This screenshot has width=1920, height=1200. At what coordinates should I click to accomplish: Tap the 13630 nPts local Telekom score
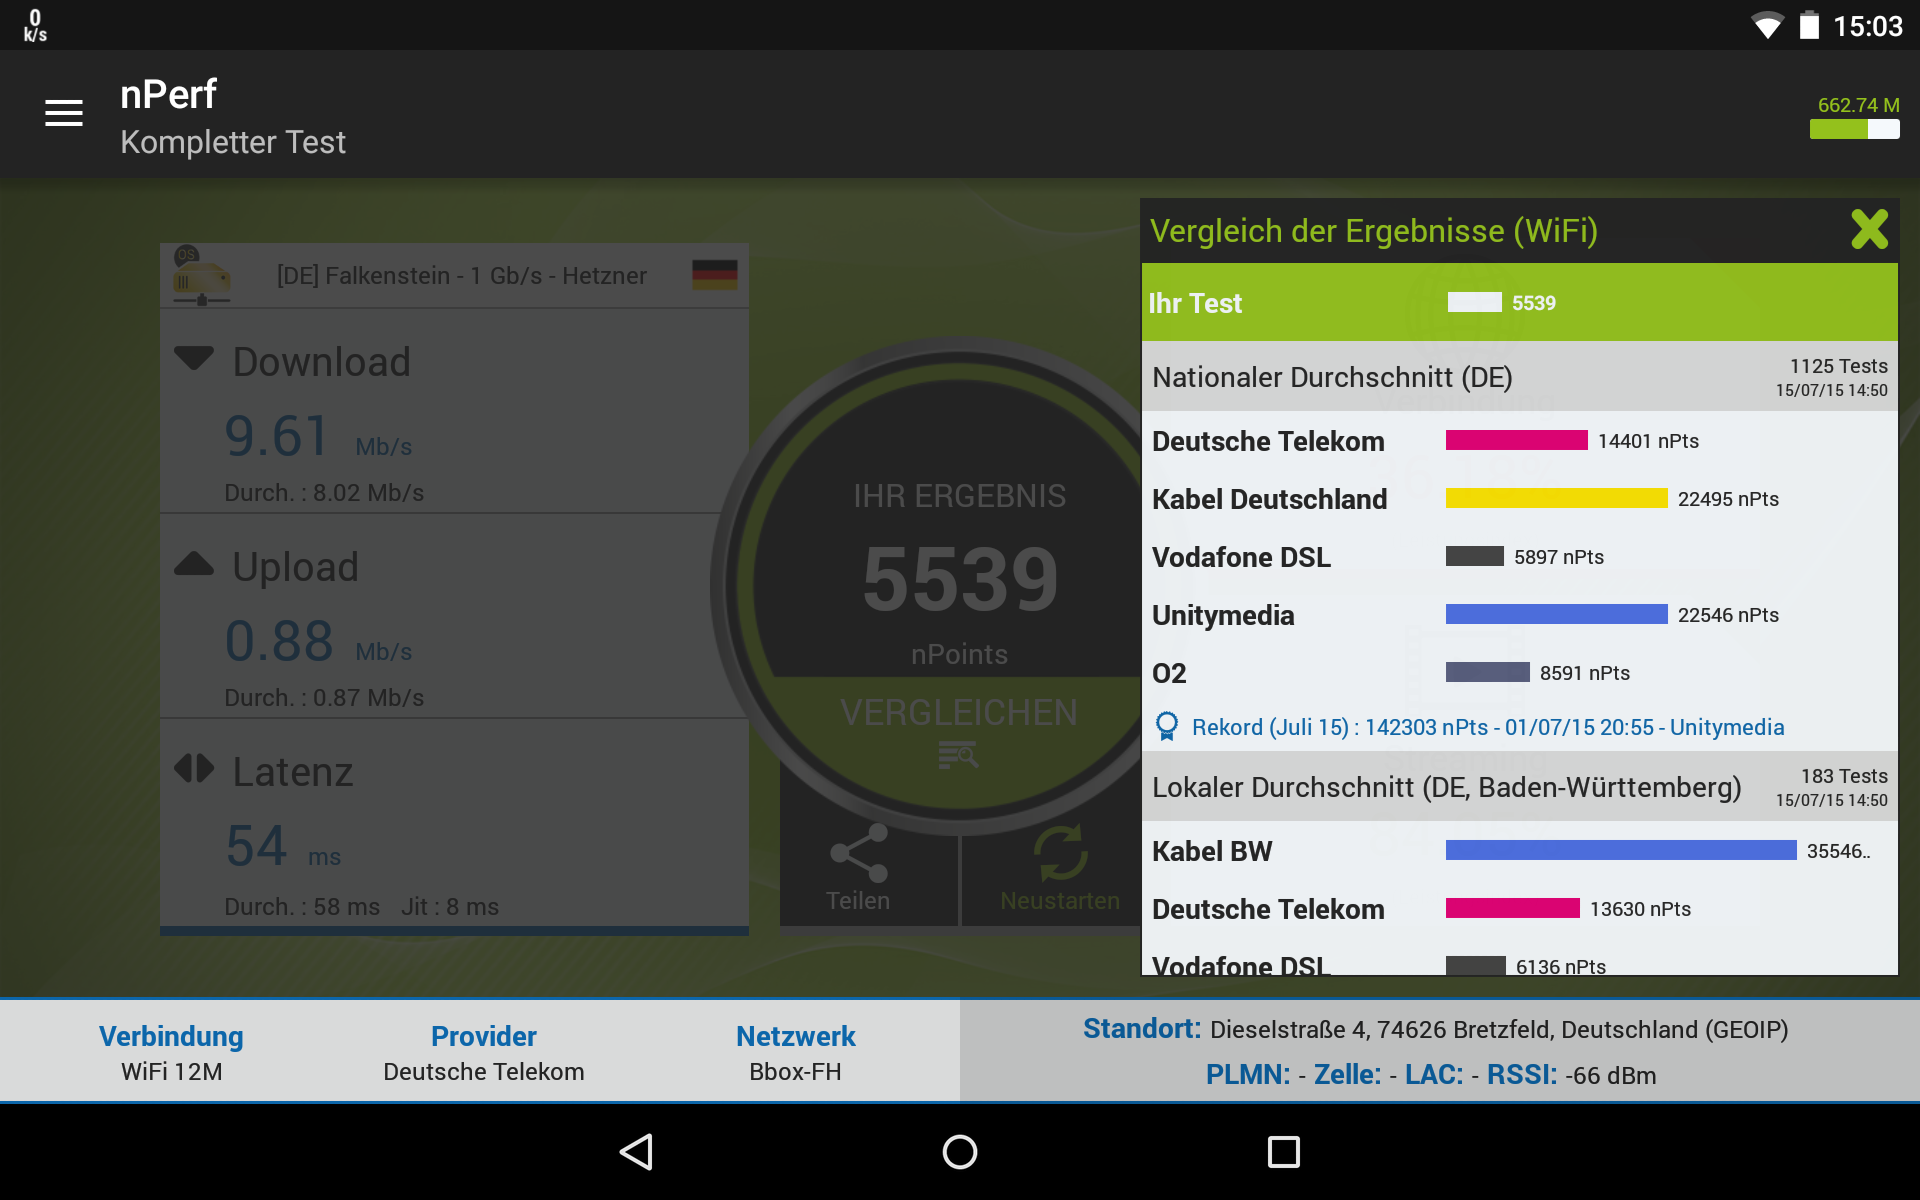click(1640, 909)
